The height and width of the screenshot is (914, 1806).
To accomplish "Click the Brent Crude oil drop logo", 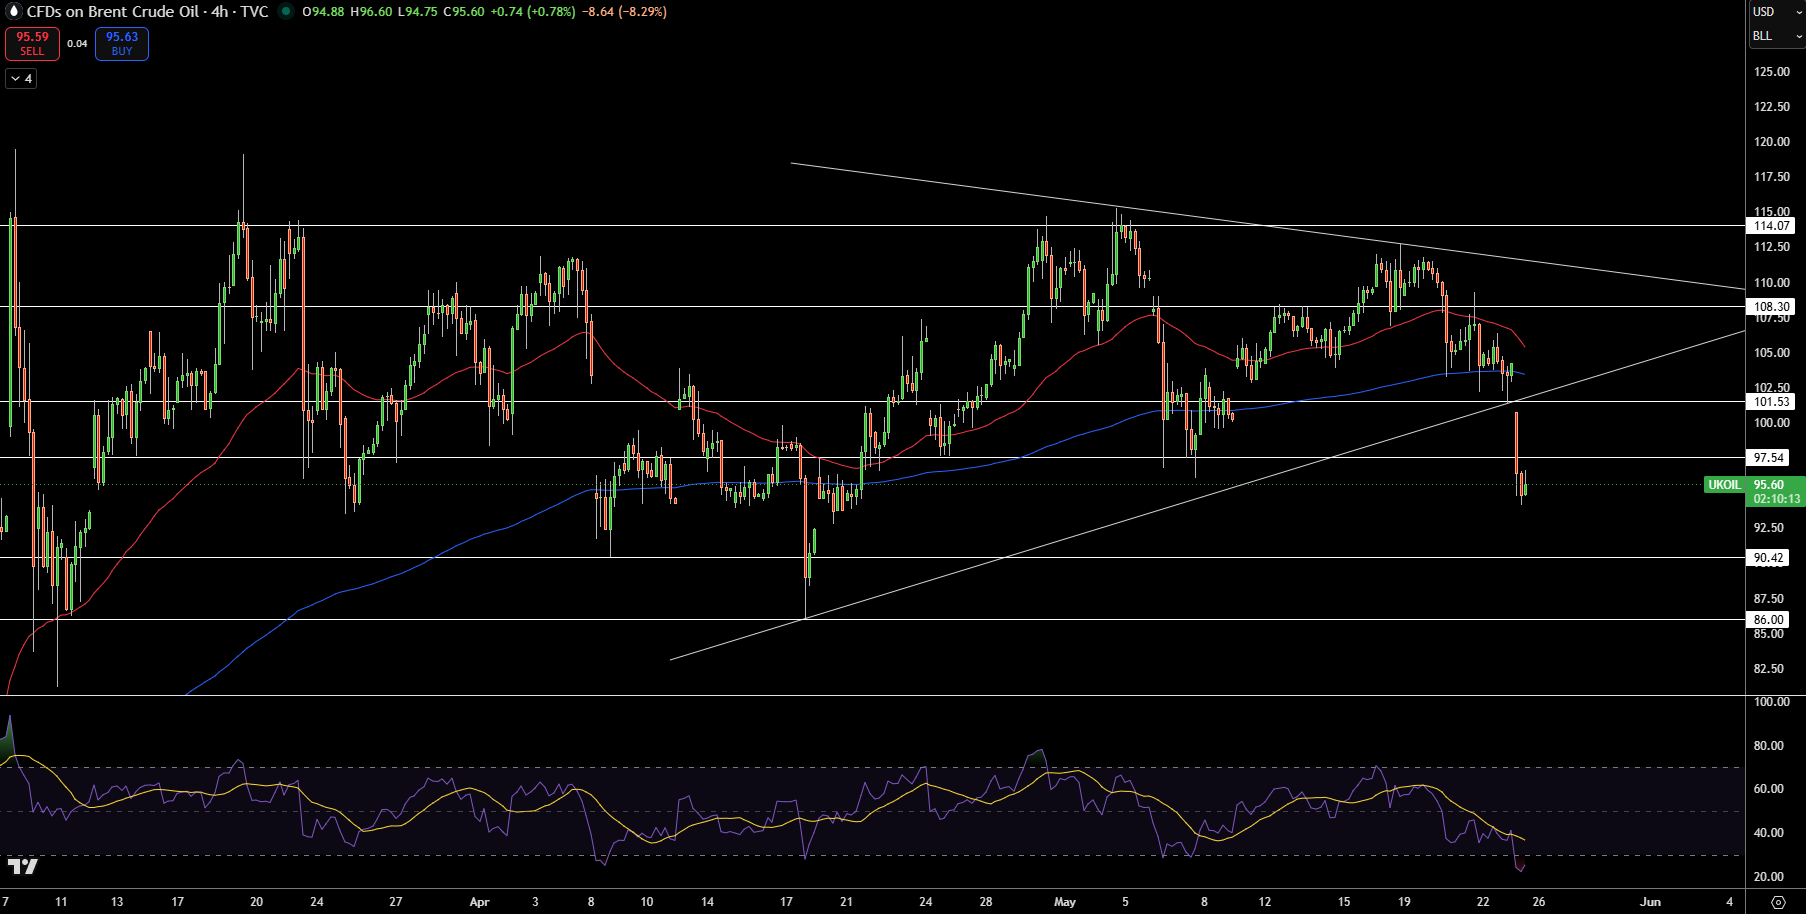I will tap(14, 12).
